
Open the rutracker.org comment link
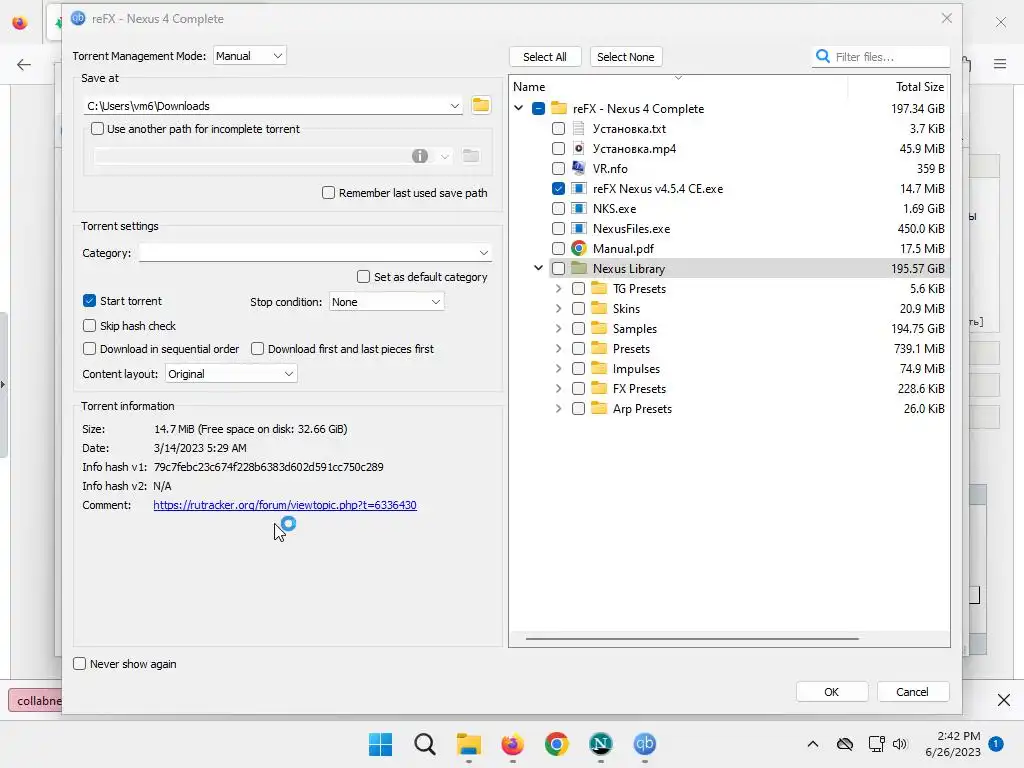tap(285, 505)
